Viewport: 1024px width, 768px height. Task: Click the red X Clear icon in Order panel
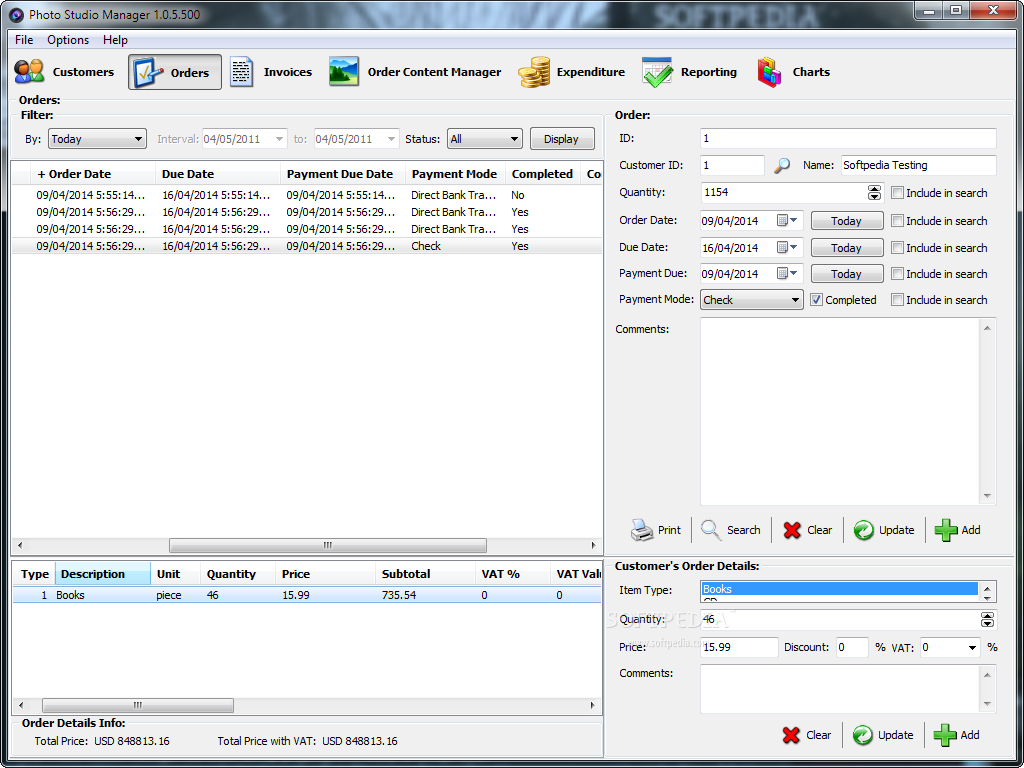tap(792, 530)
